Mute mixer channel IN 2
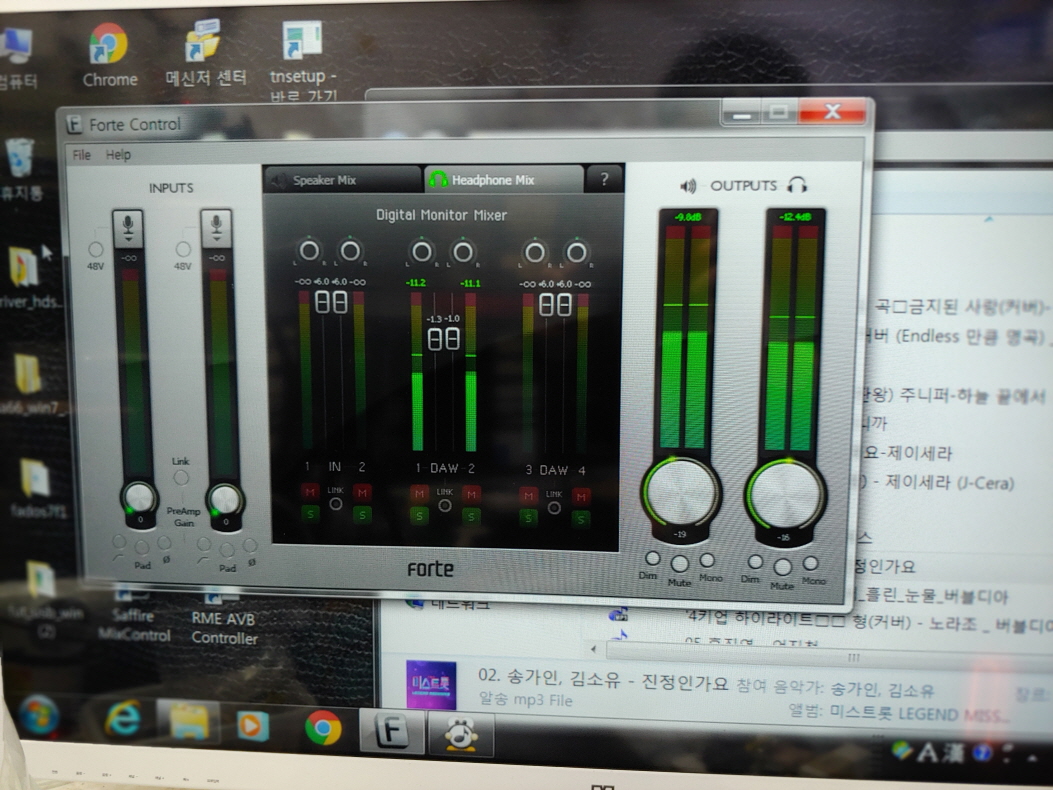The width and height of the screenshot is (1053, 790). [x=362, y=492]
